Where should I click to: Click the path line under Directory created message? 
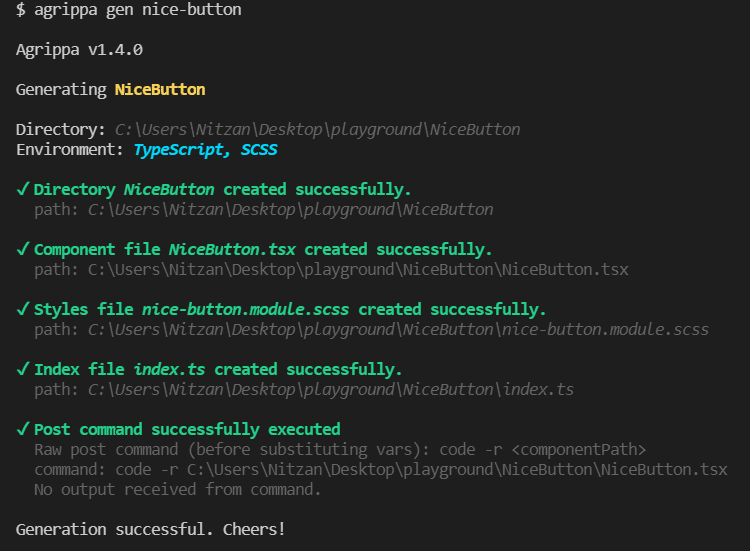(264, 210)
